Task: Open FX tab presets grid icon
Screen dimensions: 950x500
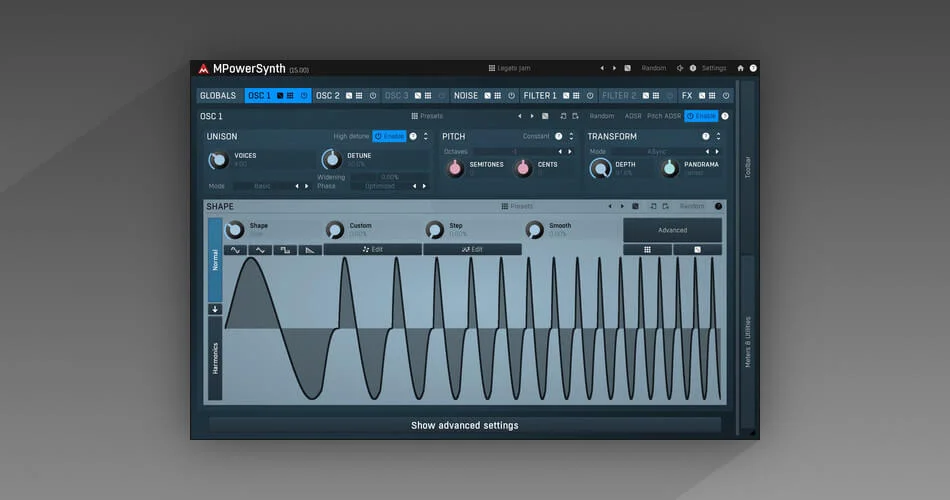Action: coord(712,96)
